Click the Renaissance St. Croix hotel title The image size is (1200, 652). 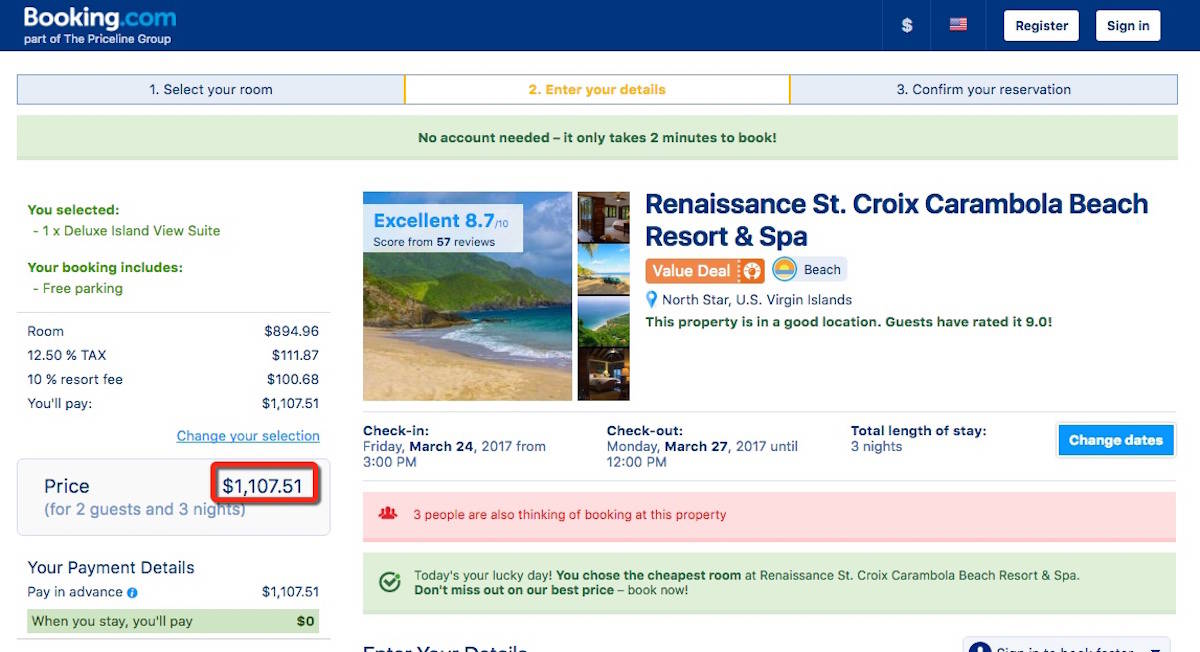coord(896,220)
